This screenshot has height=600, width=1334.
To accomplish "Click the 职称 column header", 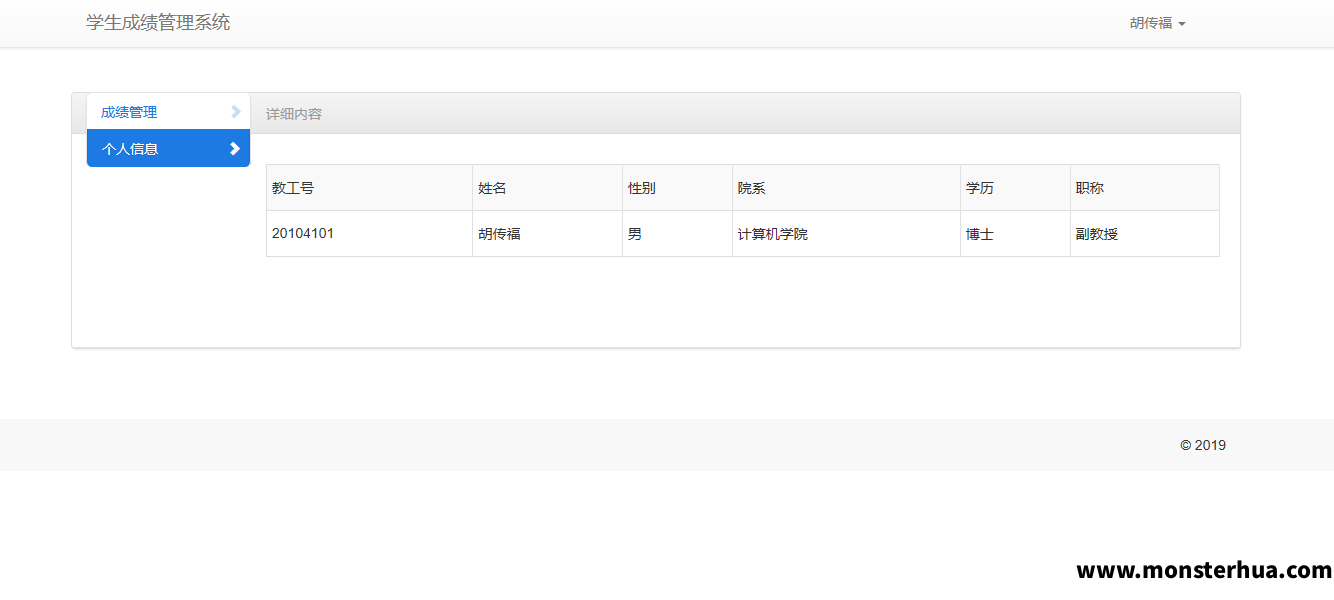I will [1145, 188].
